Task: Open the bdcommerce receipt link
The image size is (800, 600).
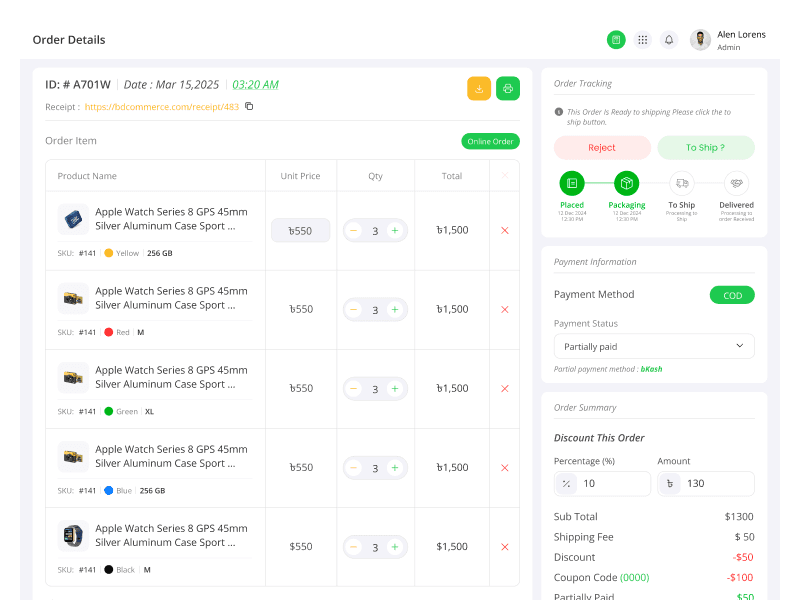Action: click(162, 107)
